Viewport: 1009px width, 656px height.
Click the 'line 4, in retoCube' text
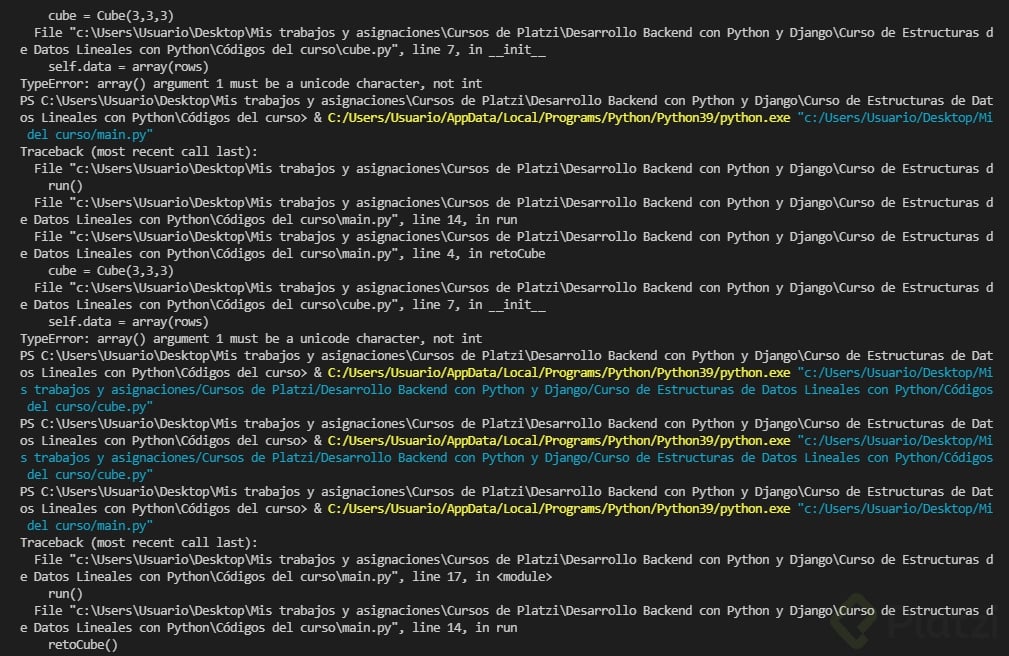[x=478, y=254]
